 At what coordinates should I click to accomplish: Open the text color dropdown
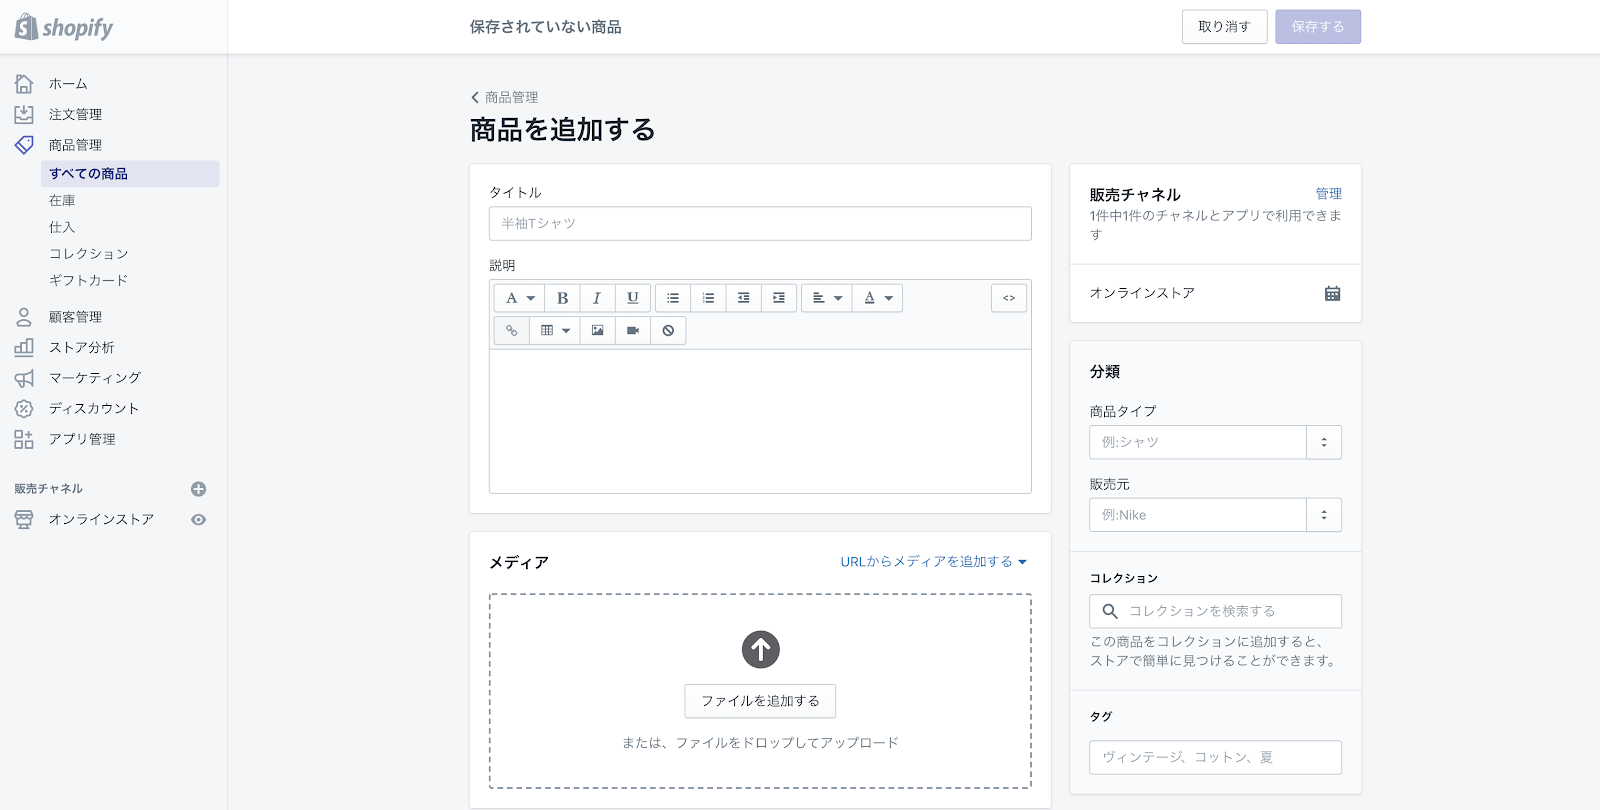(877, 298)
